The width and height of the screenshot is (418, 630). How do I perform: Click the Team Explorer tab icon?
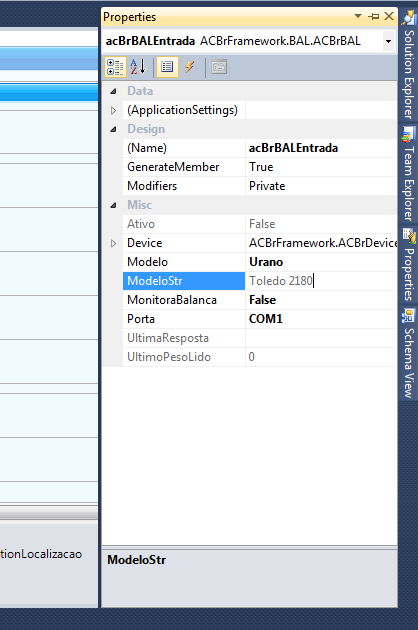click(409, 135)
